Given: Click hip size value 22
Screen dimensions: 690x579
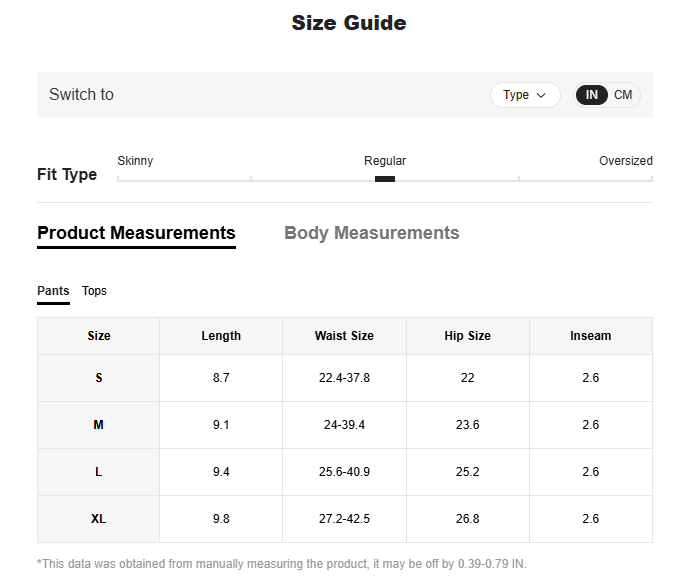Looking at the screenshot, I should 467,378.
